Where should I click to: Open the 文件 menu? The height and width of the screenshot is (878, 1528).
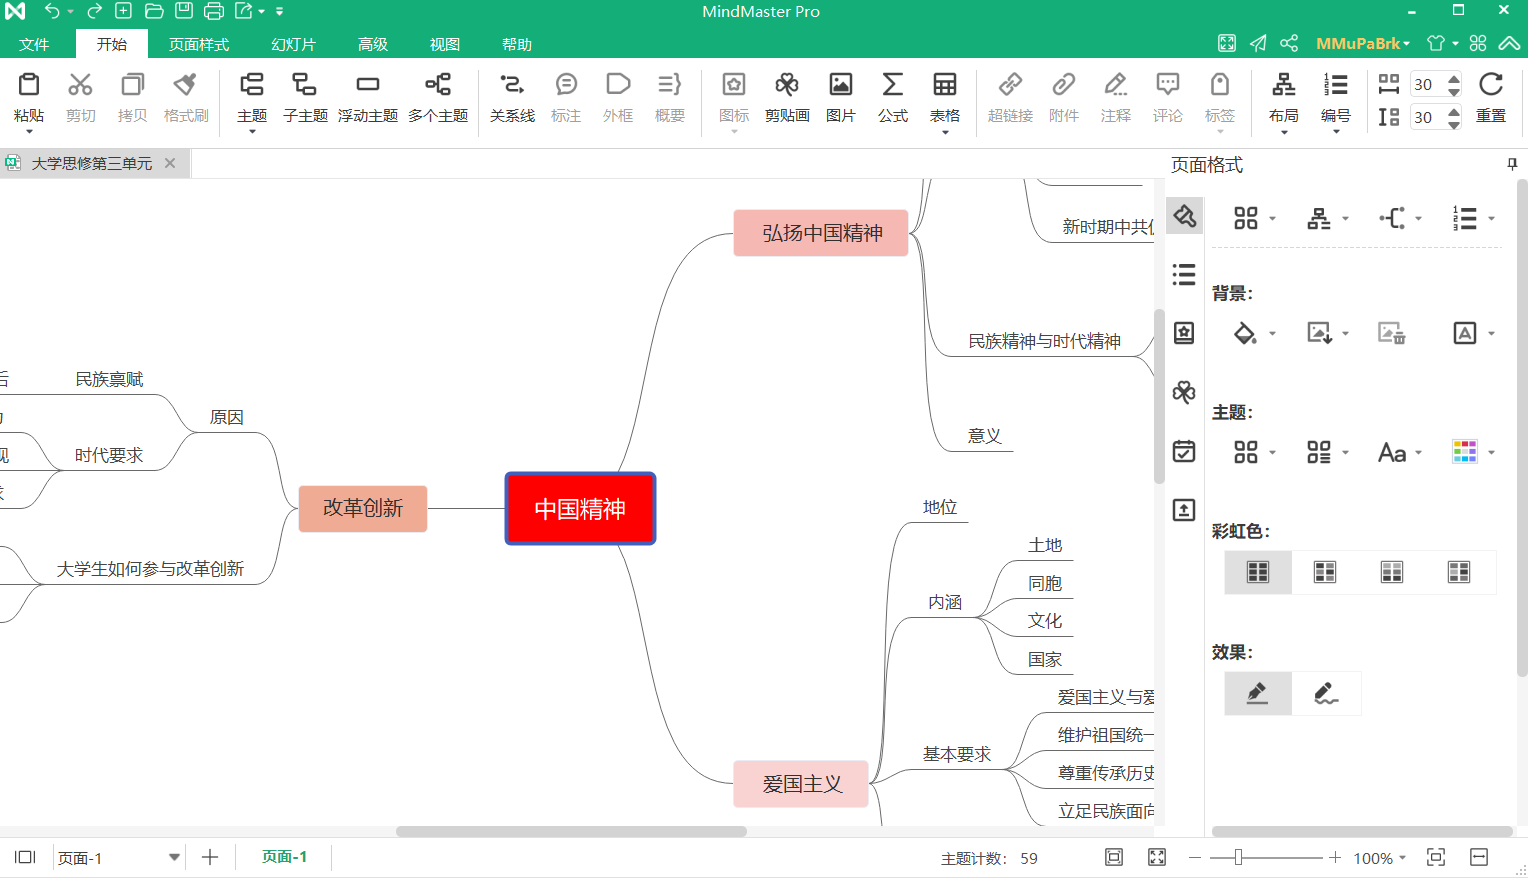tap(34, 44)
